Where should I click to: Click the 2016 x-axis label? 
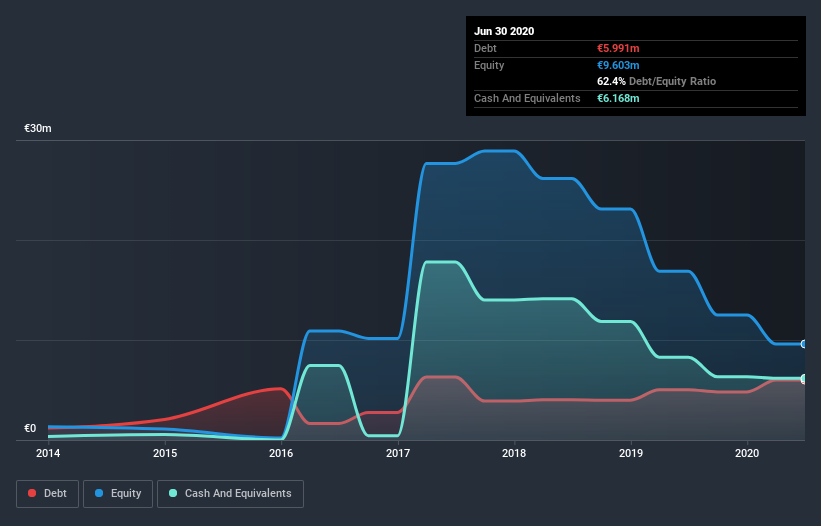[281, 453]
